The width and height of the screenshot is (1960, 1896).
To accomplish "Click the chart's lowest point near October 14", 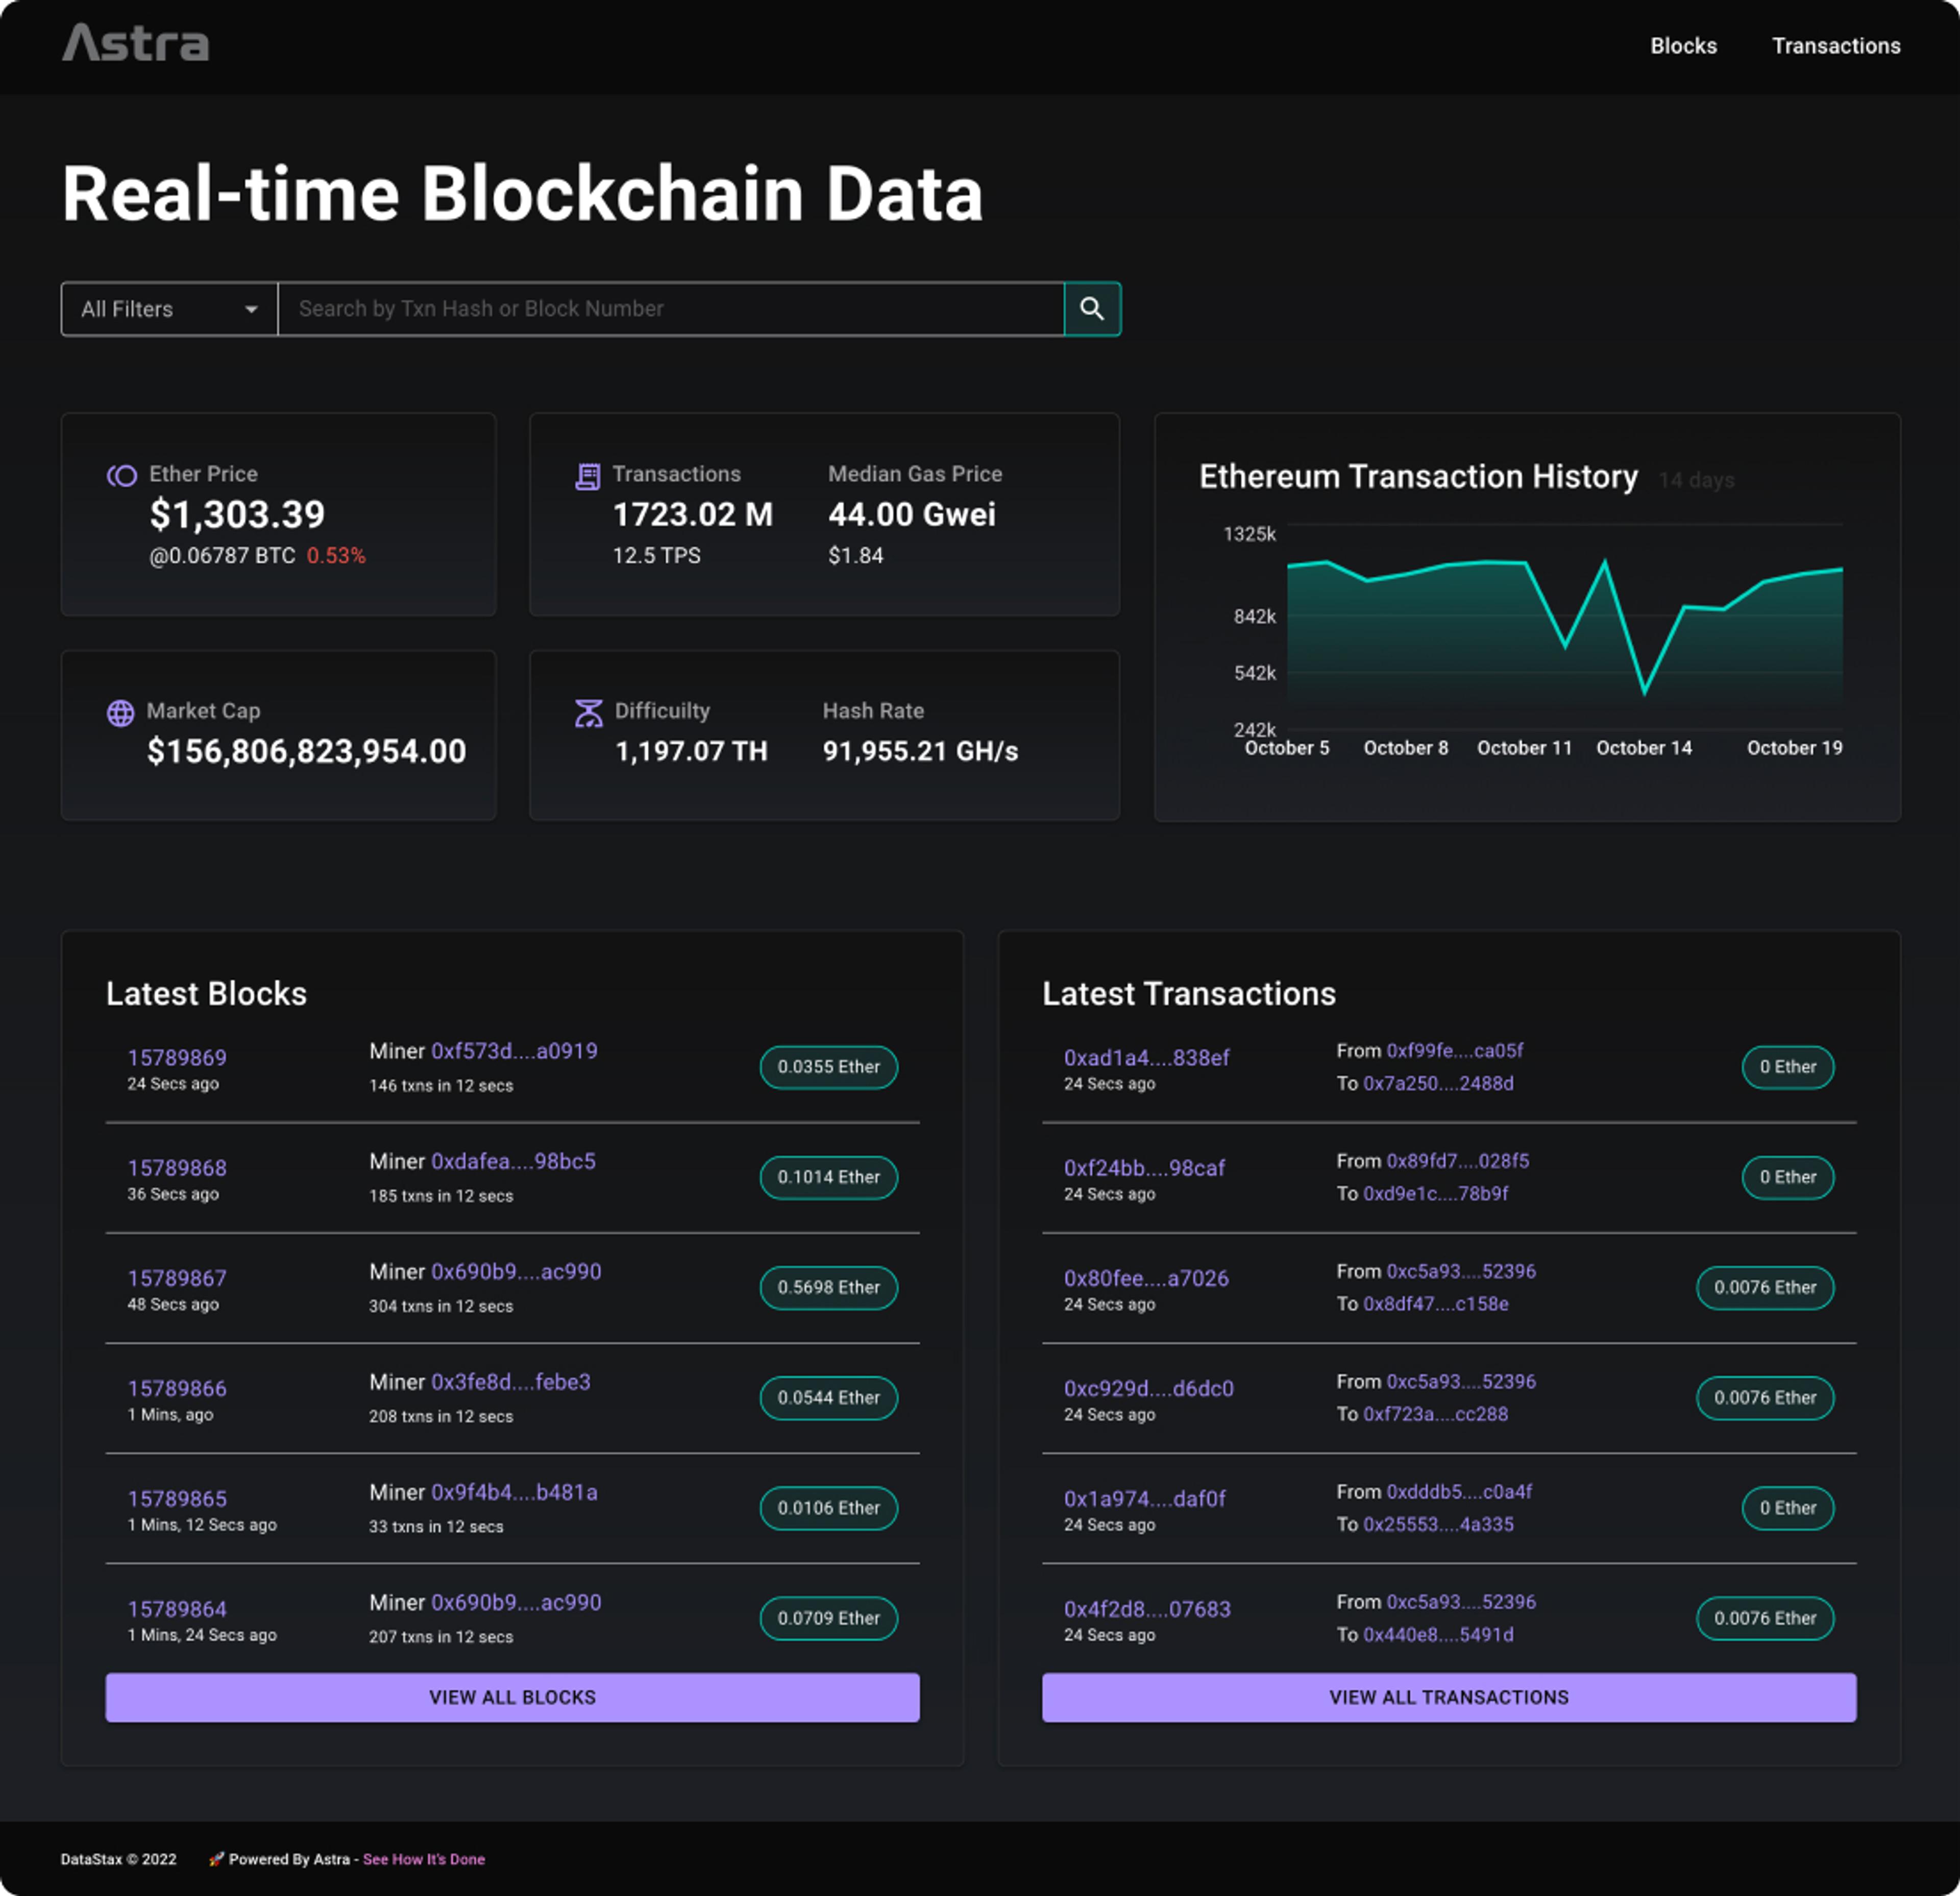I will [x=1645, y=691].
